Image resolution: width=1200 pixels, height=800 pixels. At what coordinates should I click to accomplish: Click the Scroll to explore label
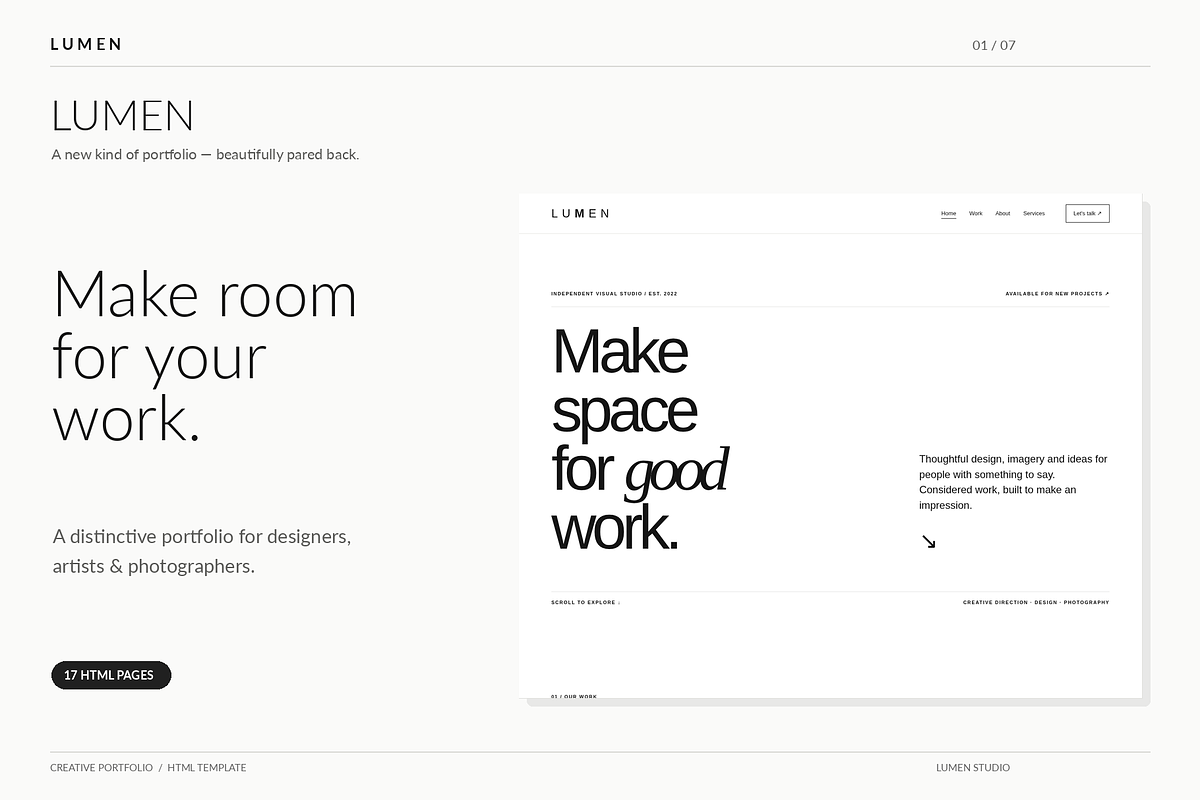click(585, 602)
